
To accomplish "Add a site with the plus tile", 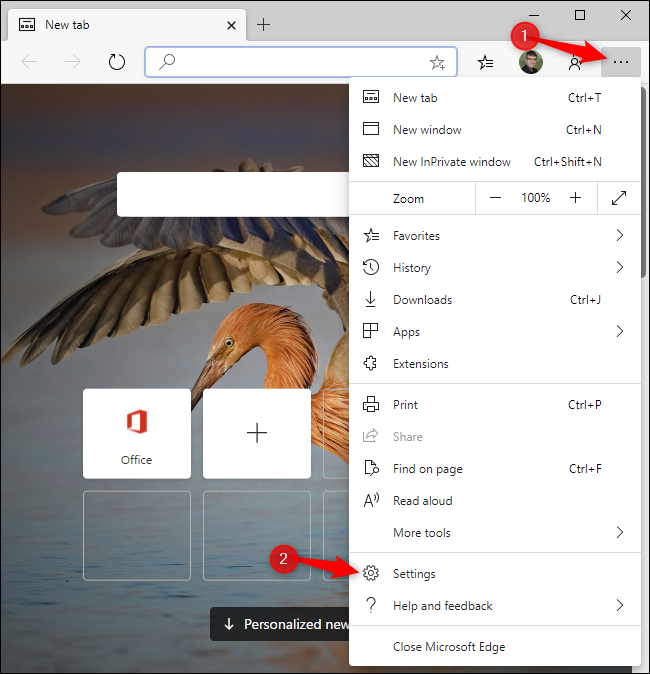I will 257,434.
